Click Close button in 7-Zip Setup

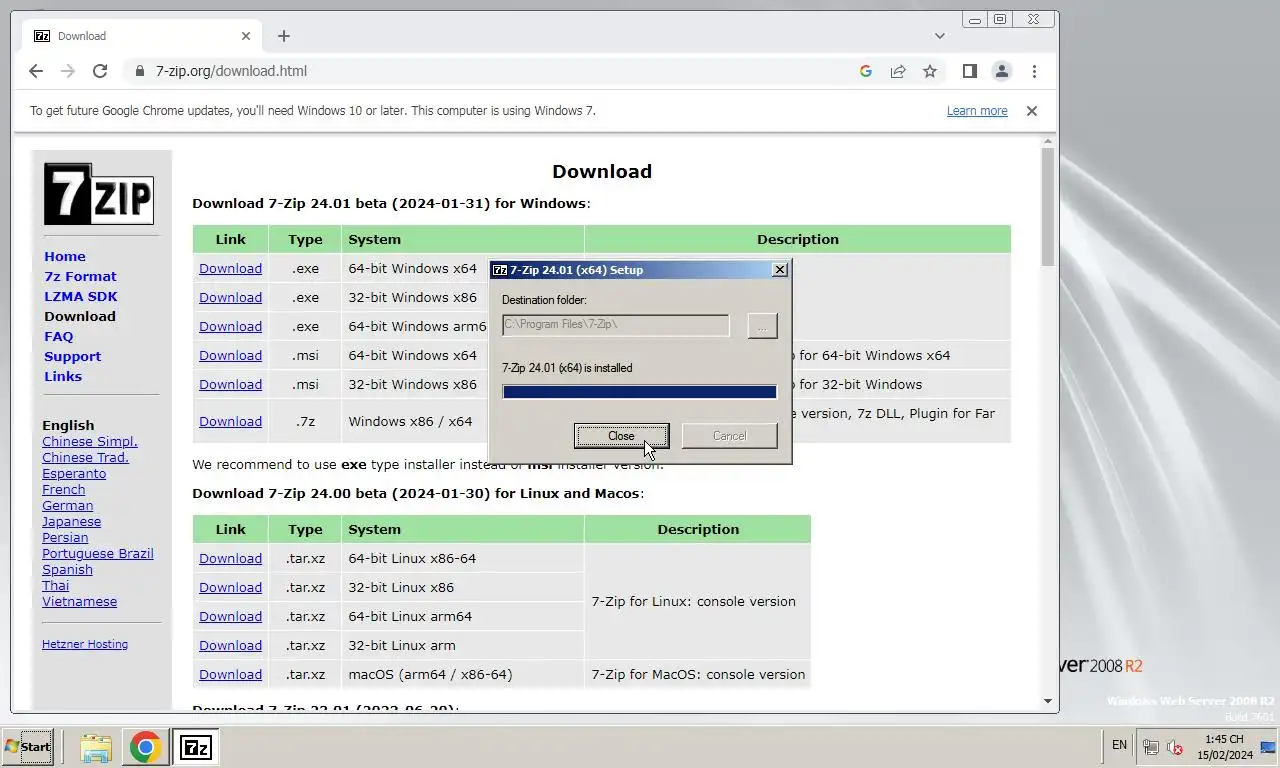click(621, 436)
